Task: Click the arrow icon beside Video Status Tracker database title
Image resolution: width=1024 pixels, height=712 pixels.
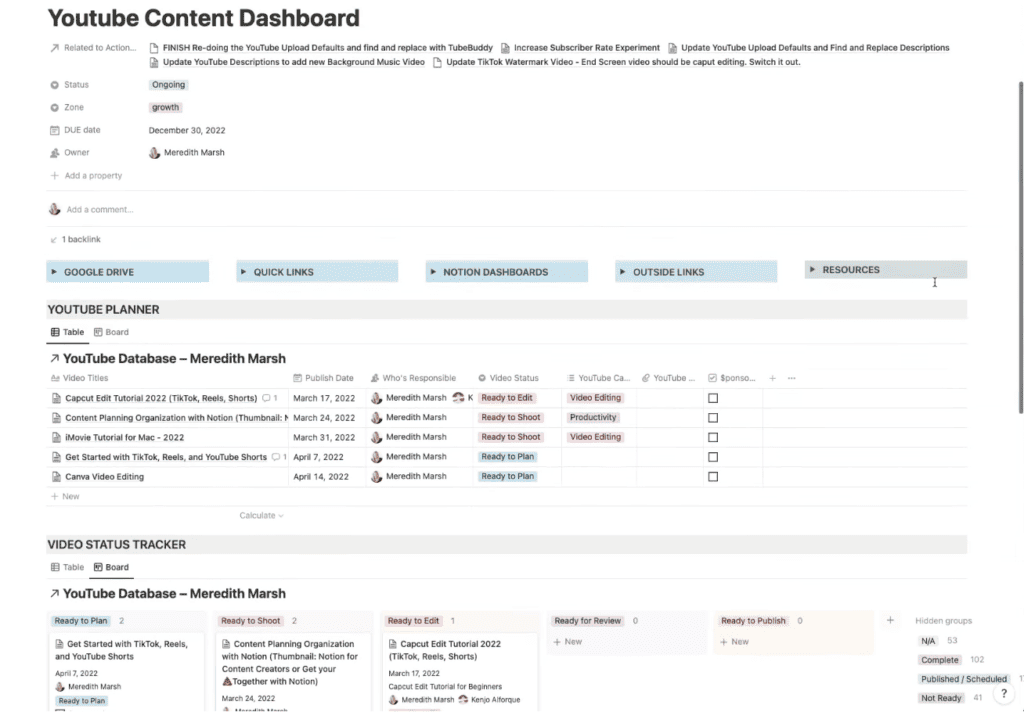Action: click(x=54, y=593)
